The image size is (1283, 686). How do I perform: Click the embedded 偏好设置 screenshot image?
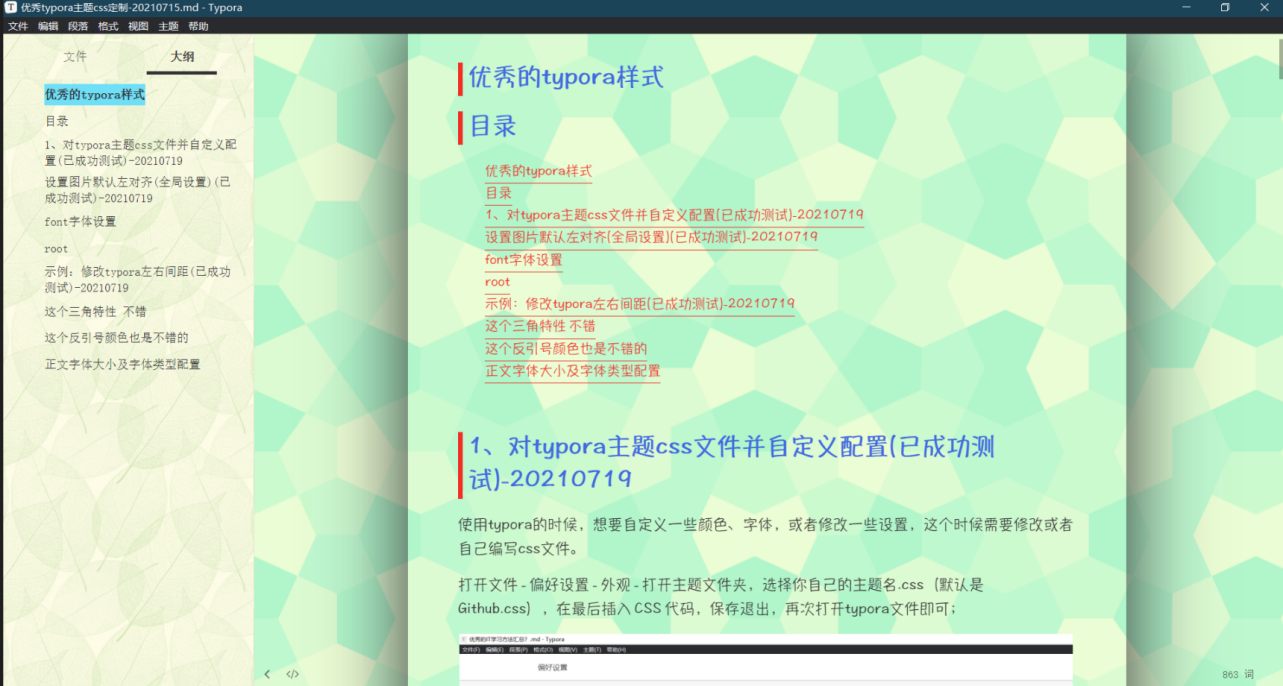(766, 659)
